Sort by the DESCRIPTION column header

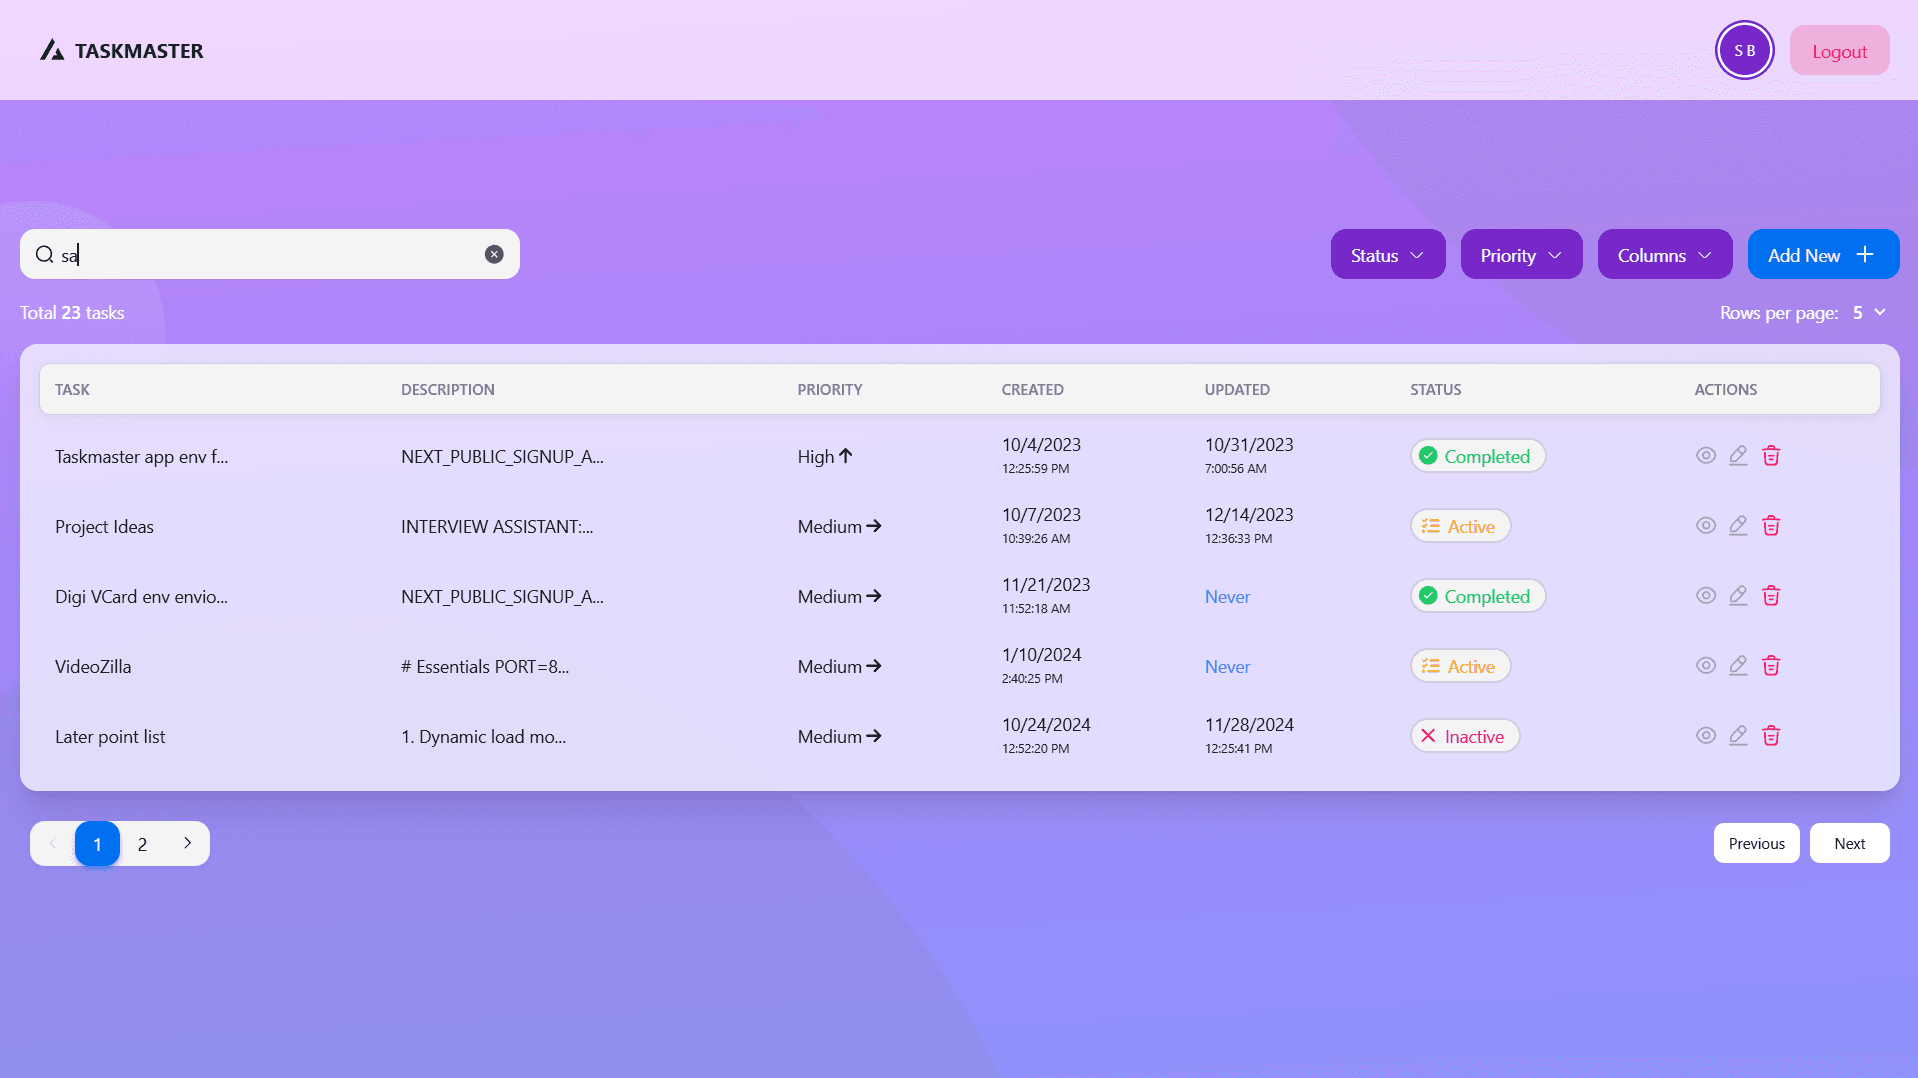click(448, 390)
